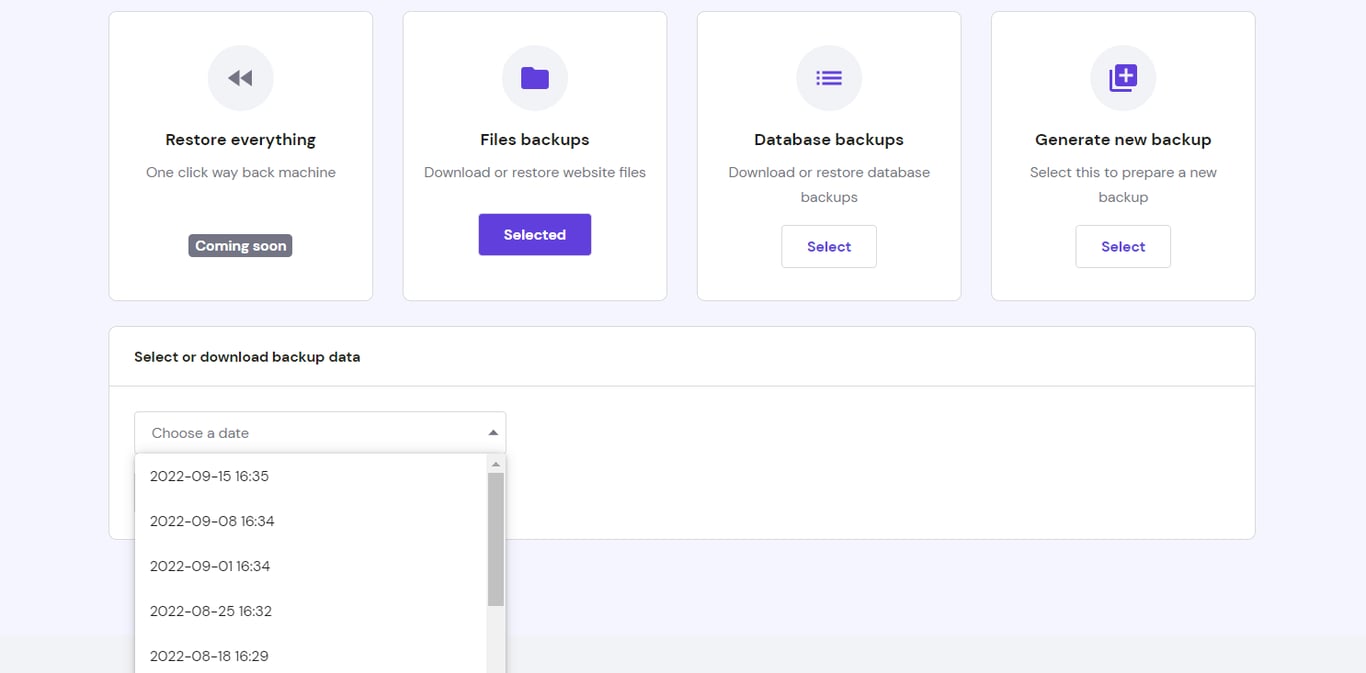Enable Database backups with its Select button
Viewport: 1366px width, 673px height.
pos(828,246)
